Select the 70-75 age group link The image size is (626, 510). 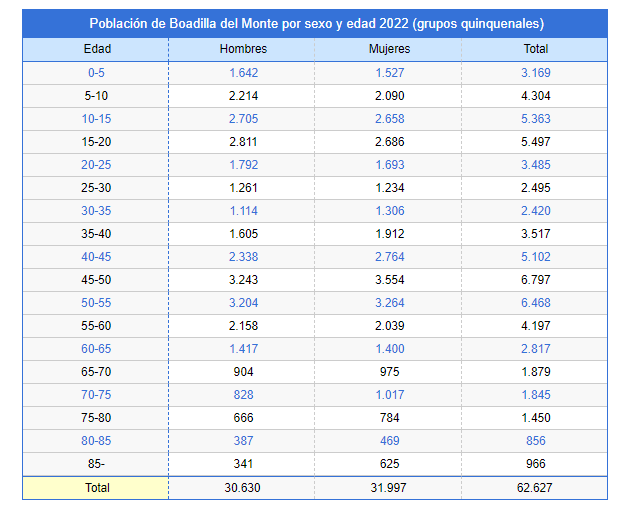tap(97, 395)
